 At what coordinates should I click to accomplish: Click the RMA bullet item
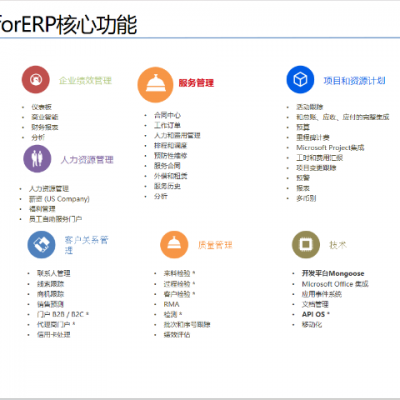pos(171,304)
